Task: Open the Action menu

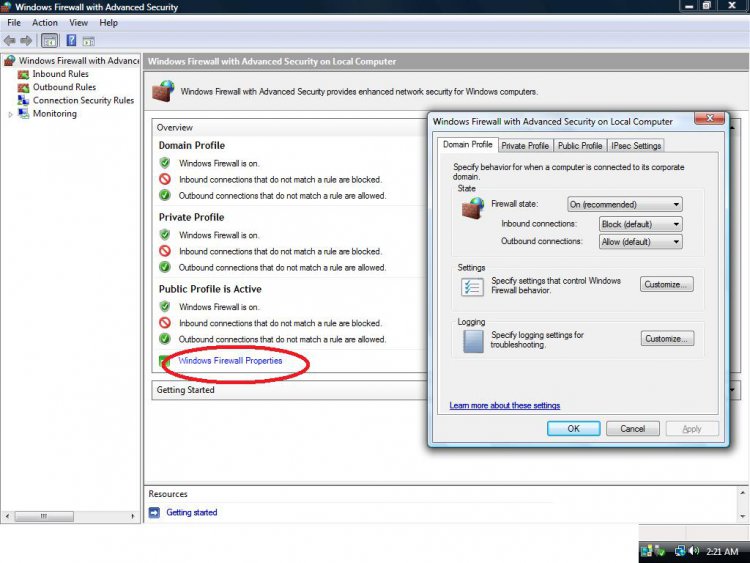Action: 45,22
